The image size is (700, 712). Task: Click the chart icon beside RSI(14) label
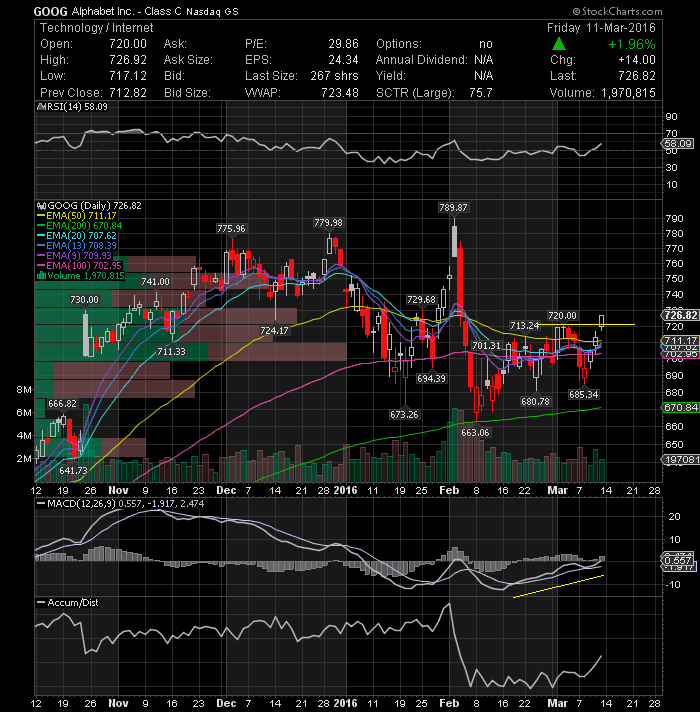pos(40,107)
